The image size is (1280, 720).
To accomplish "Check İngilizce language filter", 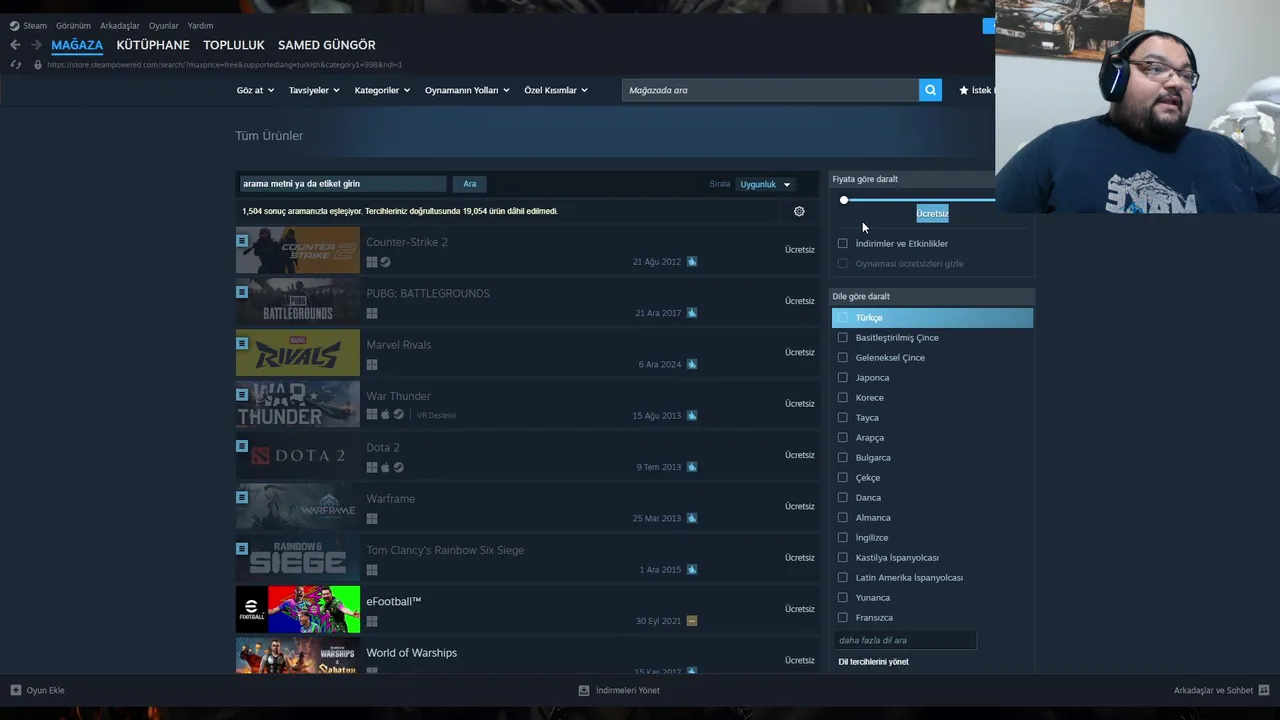I will (x=842, y=537).
